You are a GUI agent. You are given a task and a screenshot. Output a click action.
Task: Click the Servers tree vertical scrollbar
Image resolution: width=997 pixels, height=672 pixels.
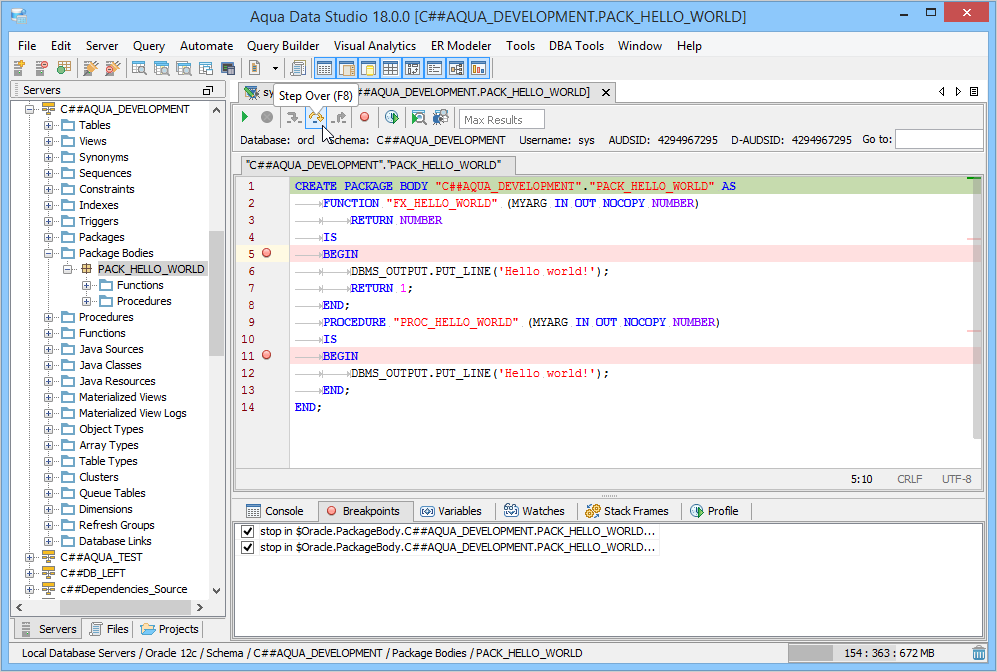point(217,293)
